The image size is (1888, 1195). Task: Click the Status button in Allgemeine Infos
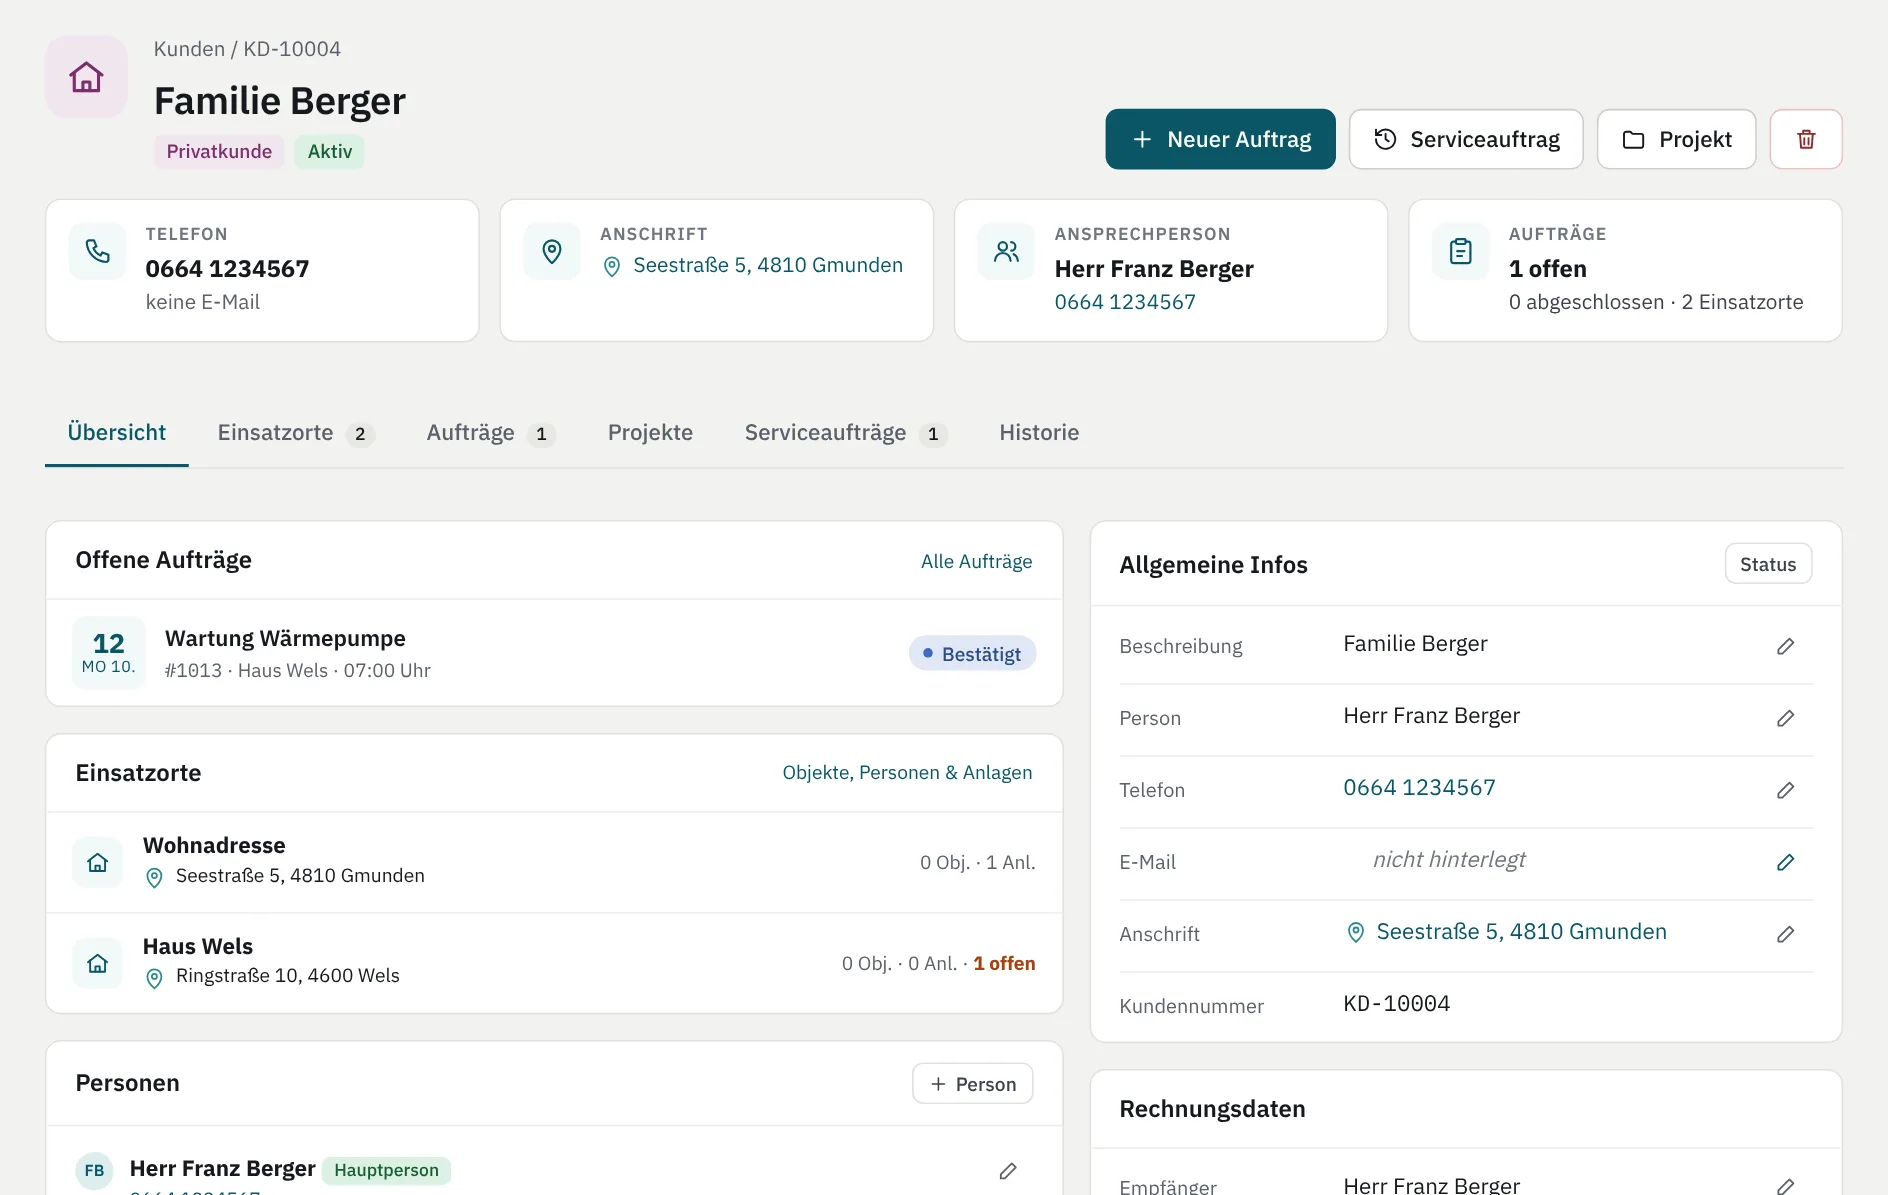1768,564
